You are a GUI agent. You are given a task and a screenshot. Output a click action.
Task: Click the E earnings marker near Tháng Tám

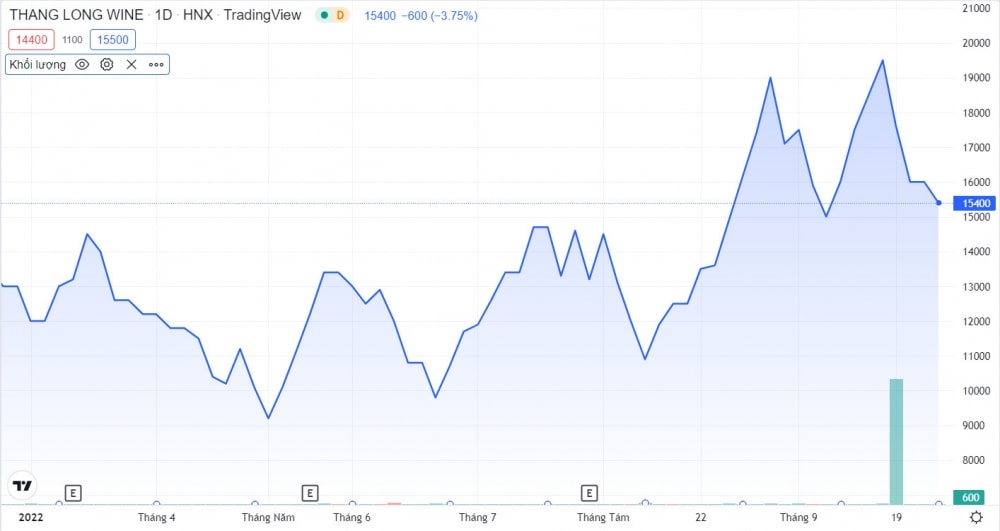[x=589, y=493]
